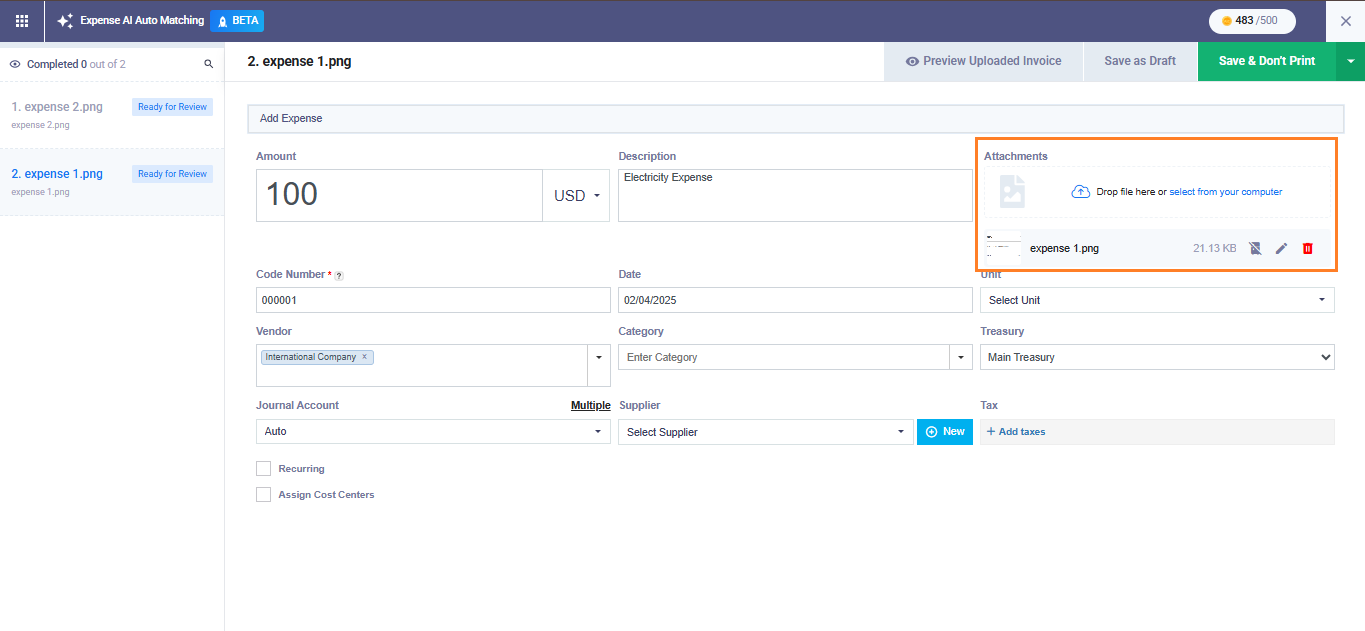Click the hide-attachment icon beside 21.13 KB

point(1255,248)
